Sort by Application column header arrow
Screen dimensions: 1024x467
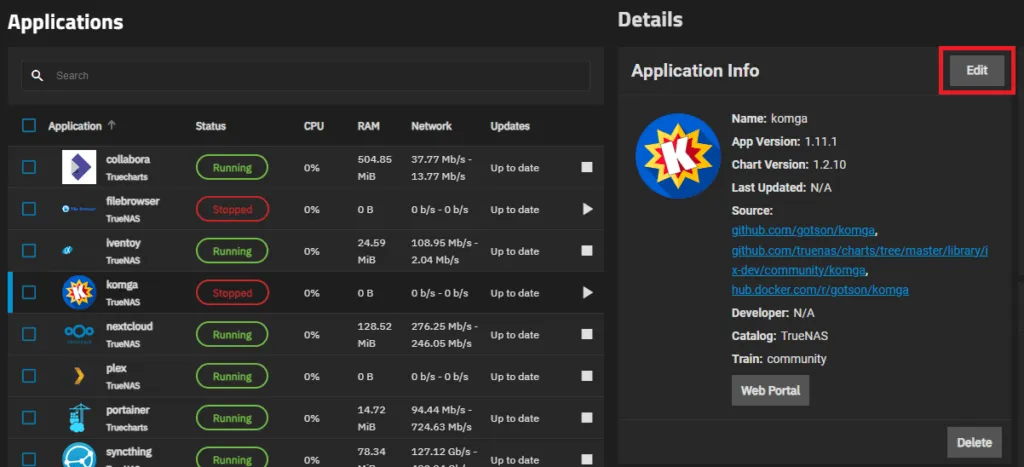111,126
